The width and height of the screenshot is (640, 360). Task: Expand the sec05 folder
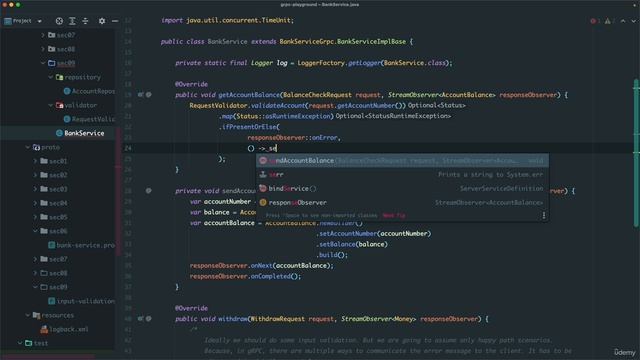click(35, 217)
